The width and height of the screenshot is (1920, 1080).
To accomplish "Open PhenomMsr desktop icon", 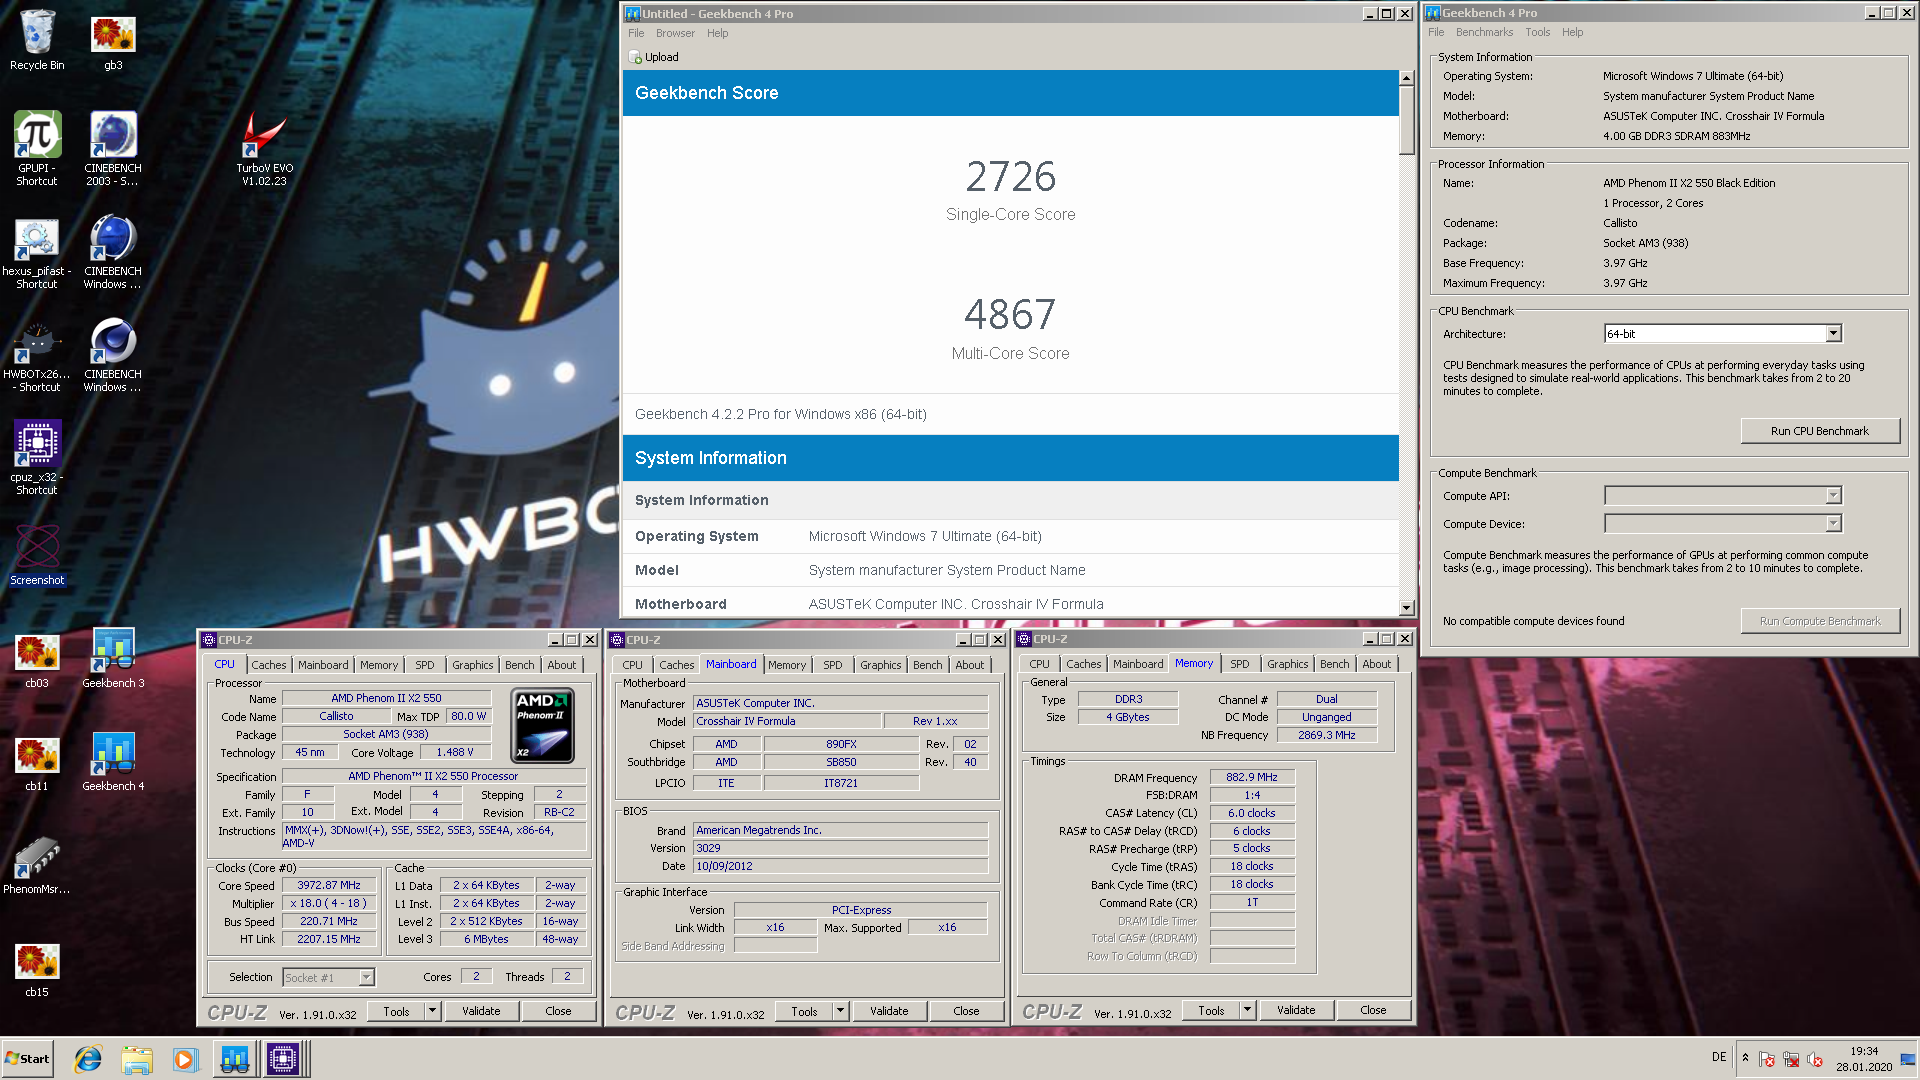I will (37, 865).
